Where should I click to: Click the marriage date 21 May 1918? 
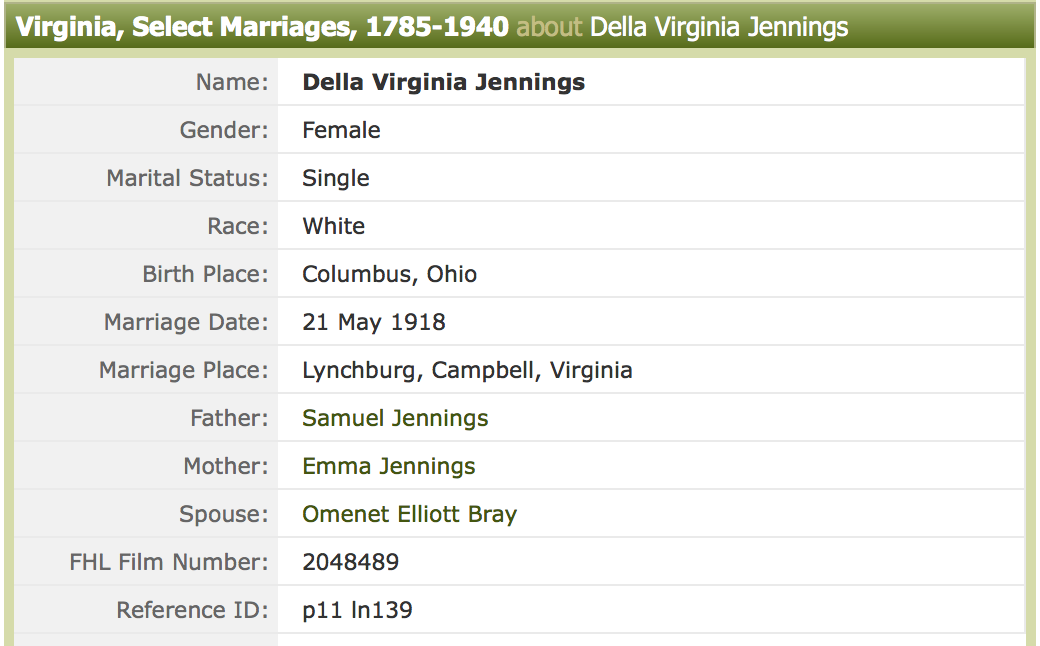pyautogui.click(x=374, y=322)
